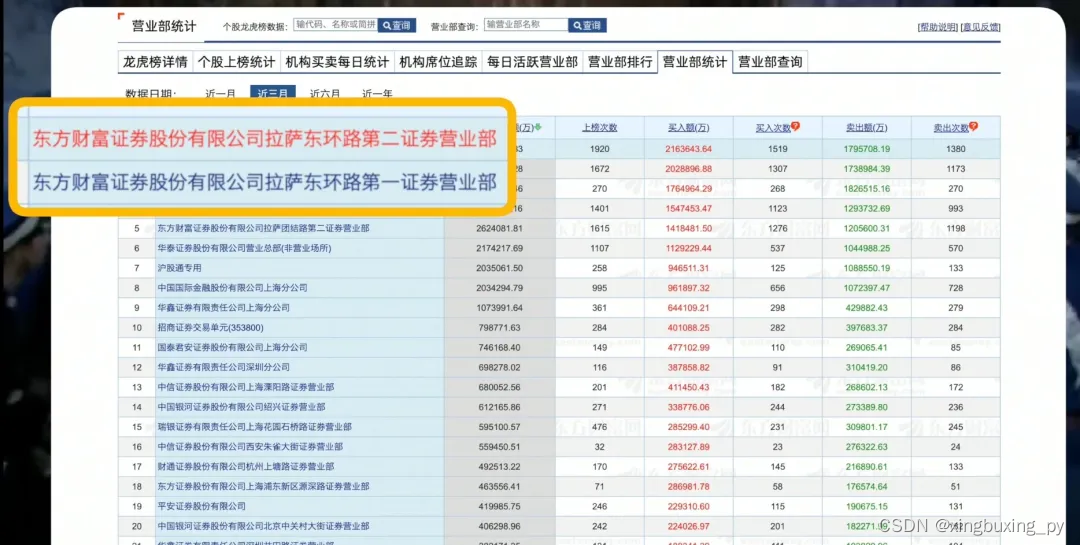Open 平安证券股份有限公司 row link
Screen dimensions: 1080x545
point(201,506)
